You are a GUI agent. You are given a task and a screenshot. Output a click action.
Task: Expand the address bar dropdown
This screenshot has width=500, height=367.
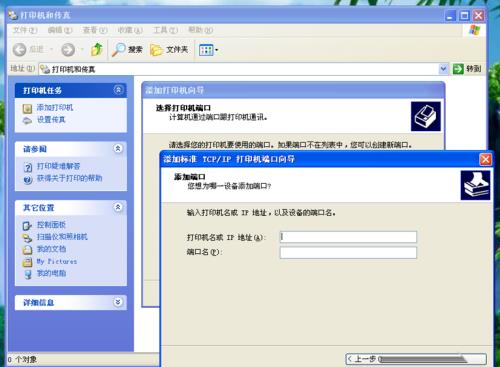(443, 69)
